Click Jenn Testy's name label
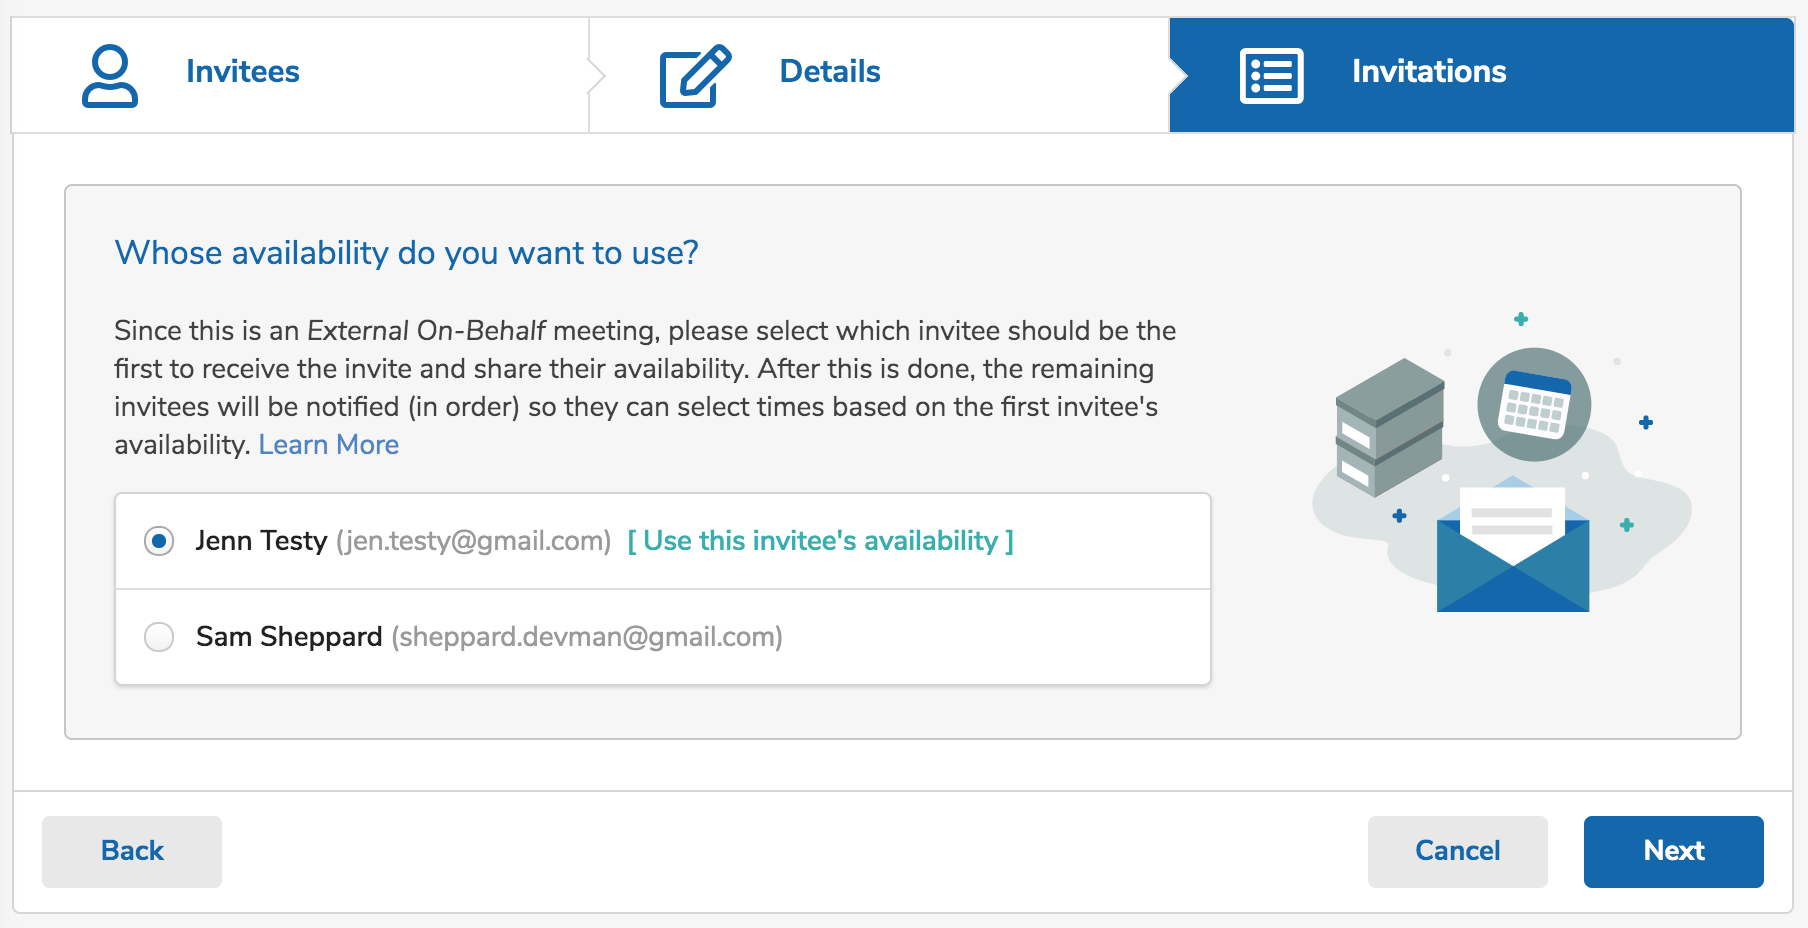 [x=261, y=541]
